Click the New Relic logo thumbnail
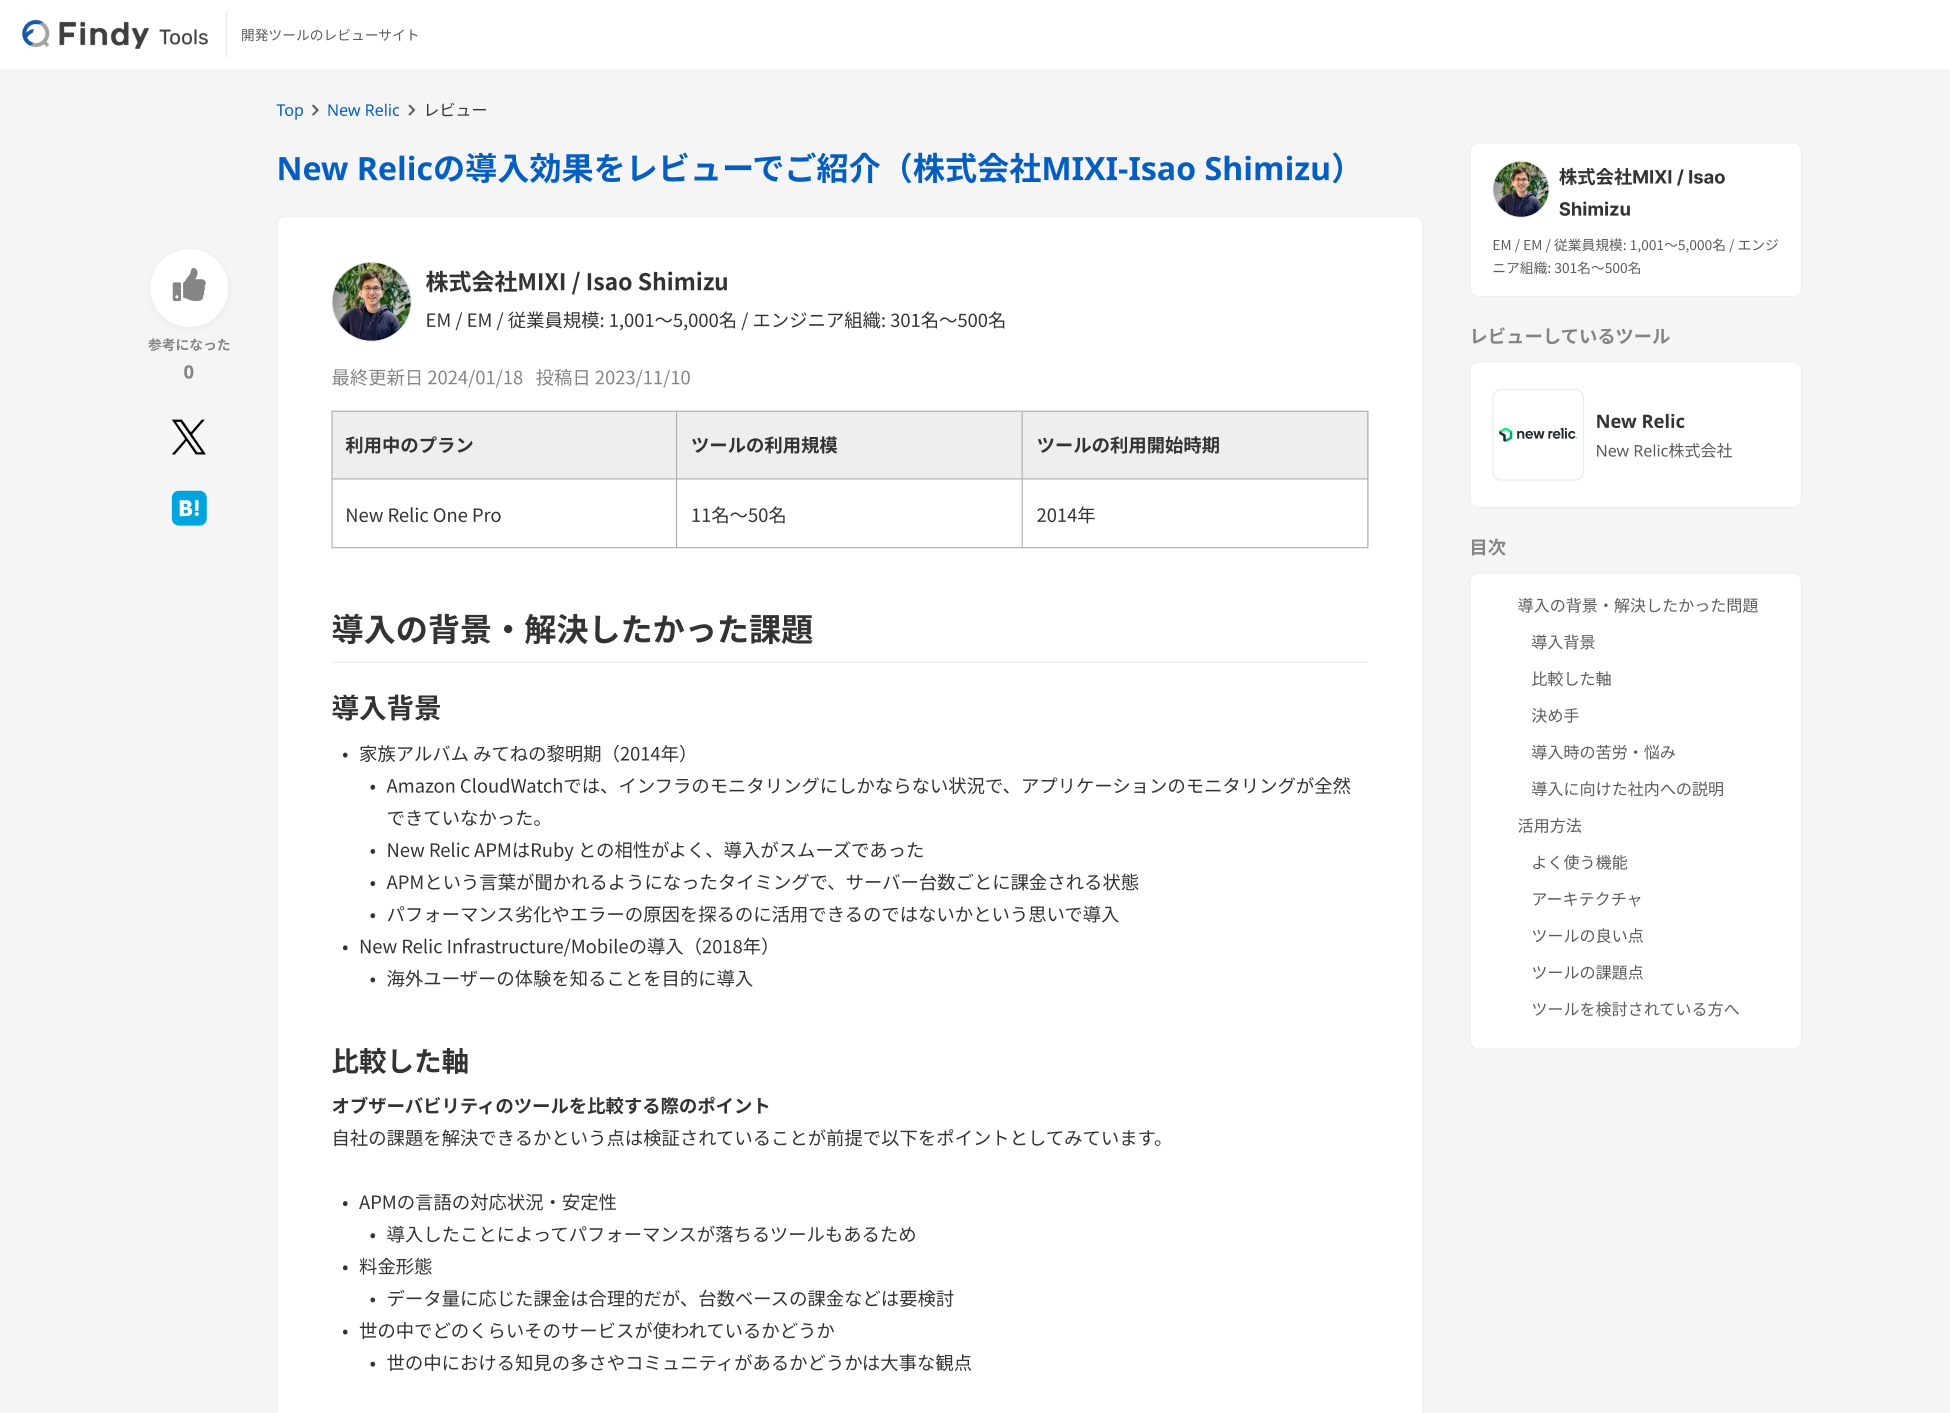Screen dimensions: 1950x1413 click(x=1537, y=435)
